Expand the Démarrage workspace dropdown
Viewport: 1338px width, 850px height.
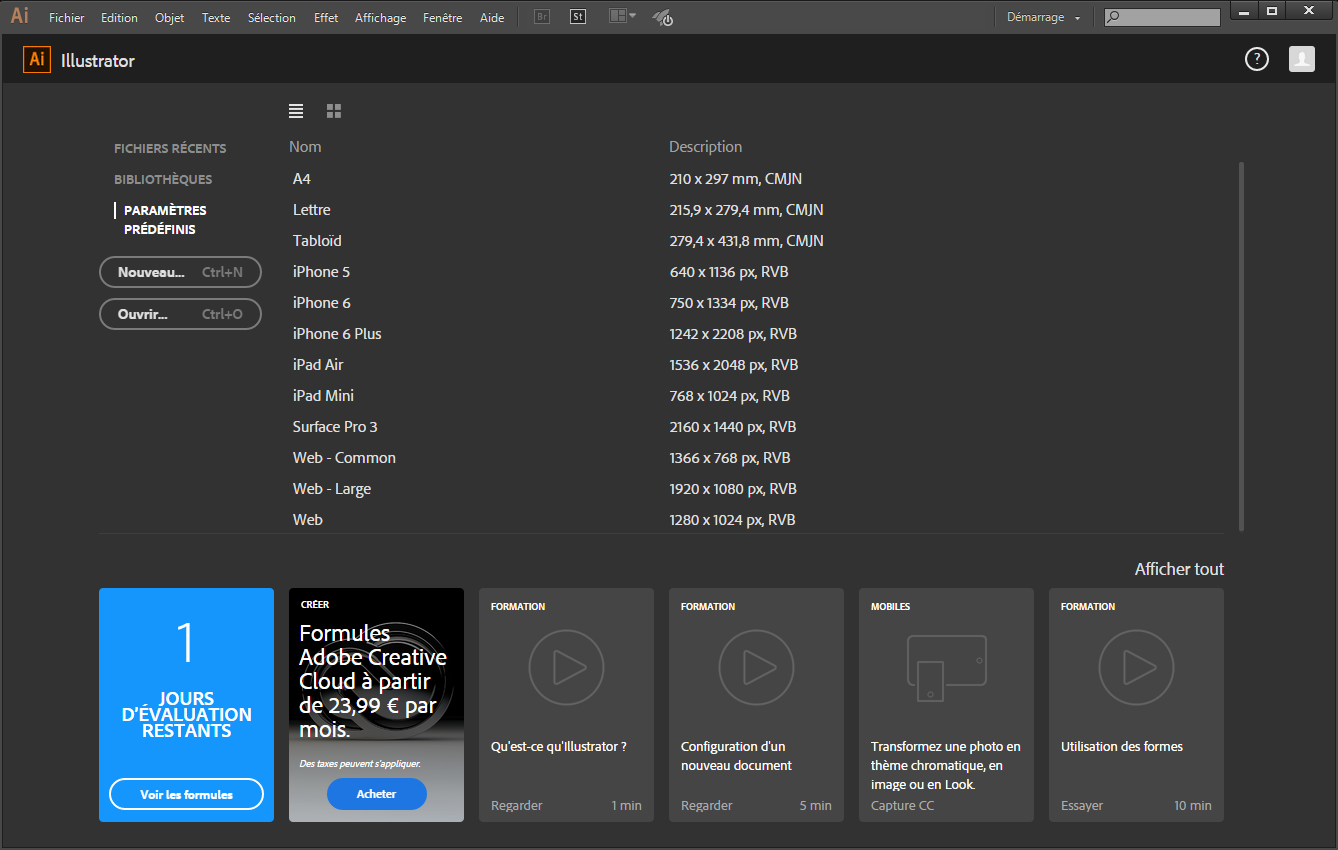(x=1043, y=17)
